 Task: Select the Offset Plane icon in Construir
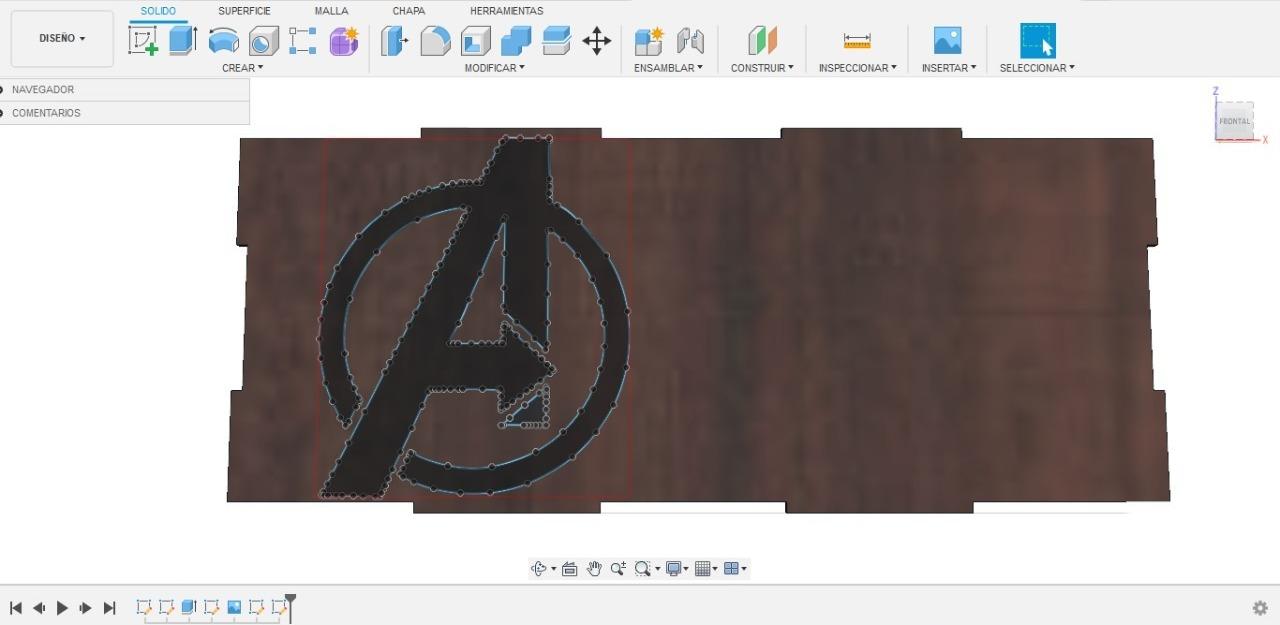coord(762,41)
